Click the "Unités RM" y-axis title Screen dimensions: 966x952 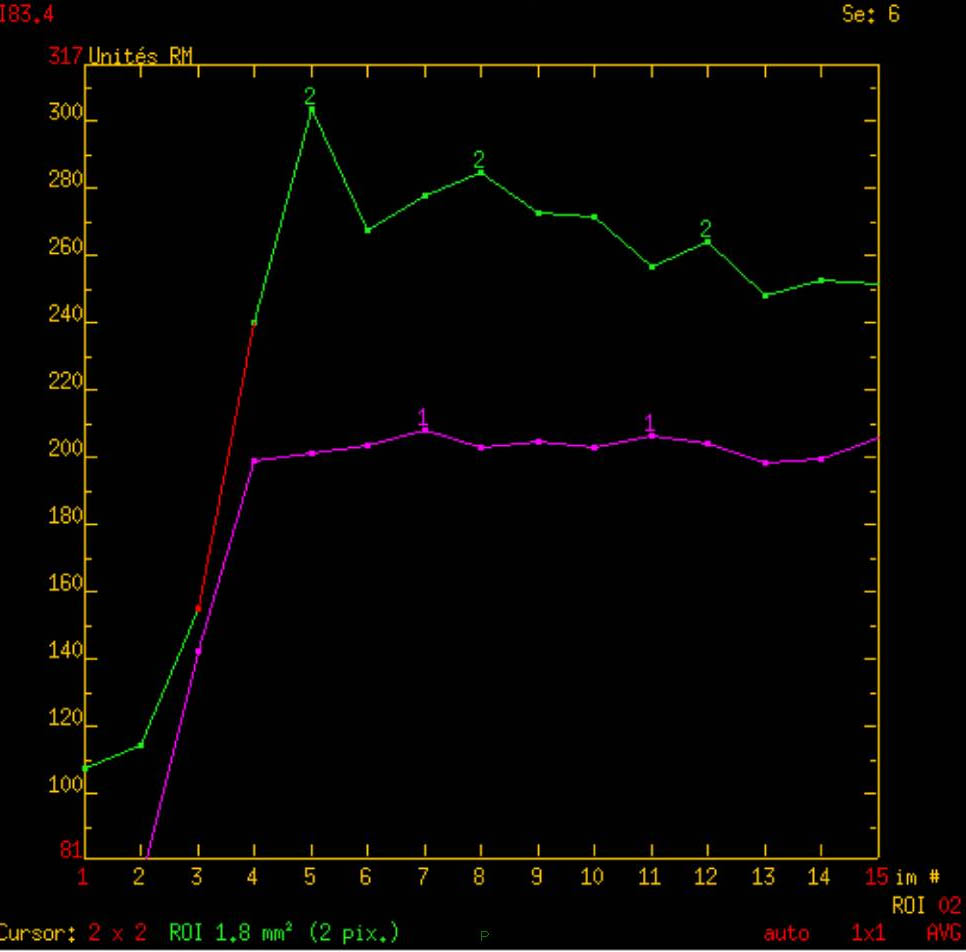pyautogui.click(x=140, y=56)
